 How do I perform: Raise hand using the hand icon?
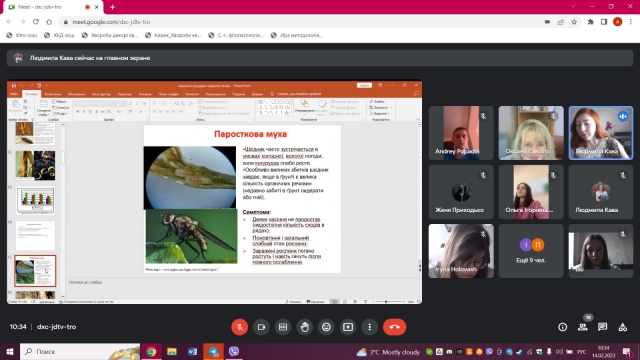(304, 327)
